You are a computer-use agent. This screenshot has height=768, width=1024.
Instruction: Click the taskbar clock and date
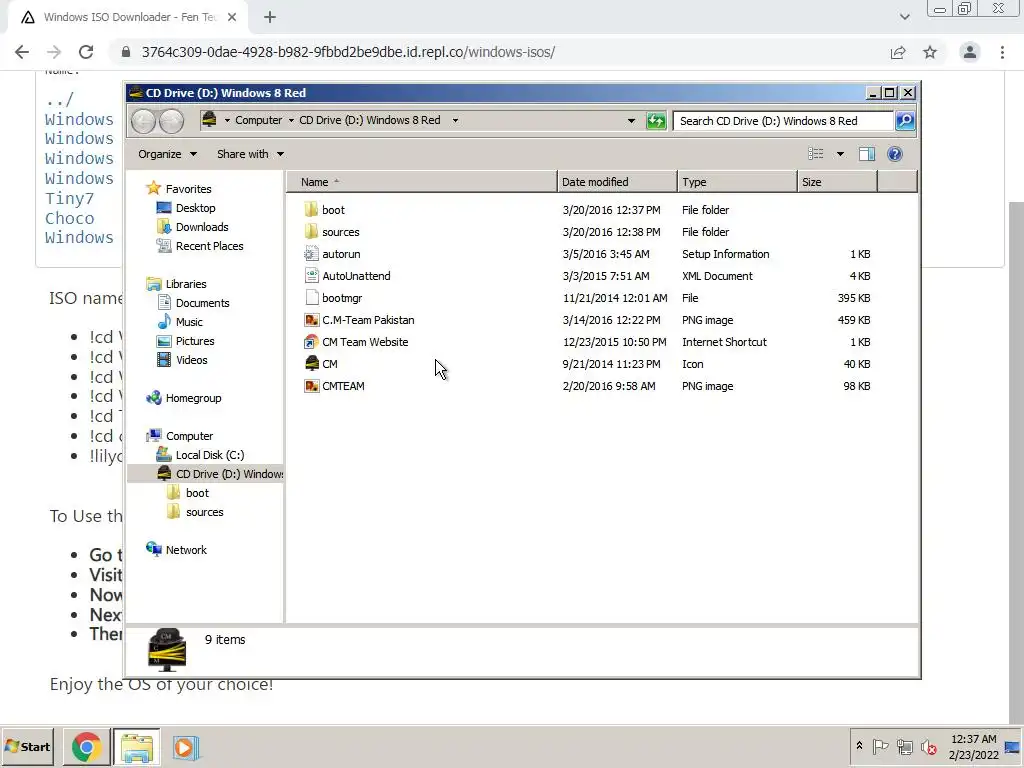click(974, 747)
